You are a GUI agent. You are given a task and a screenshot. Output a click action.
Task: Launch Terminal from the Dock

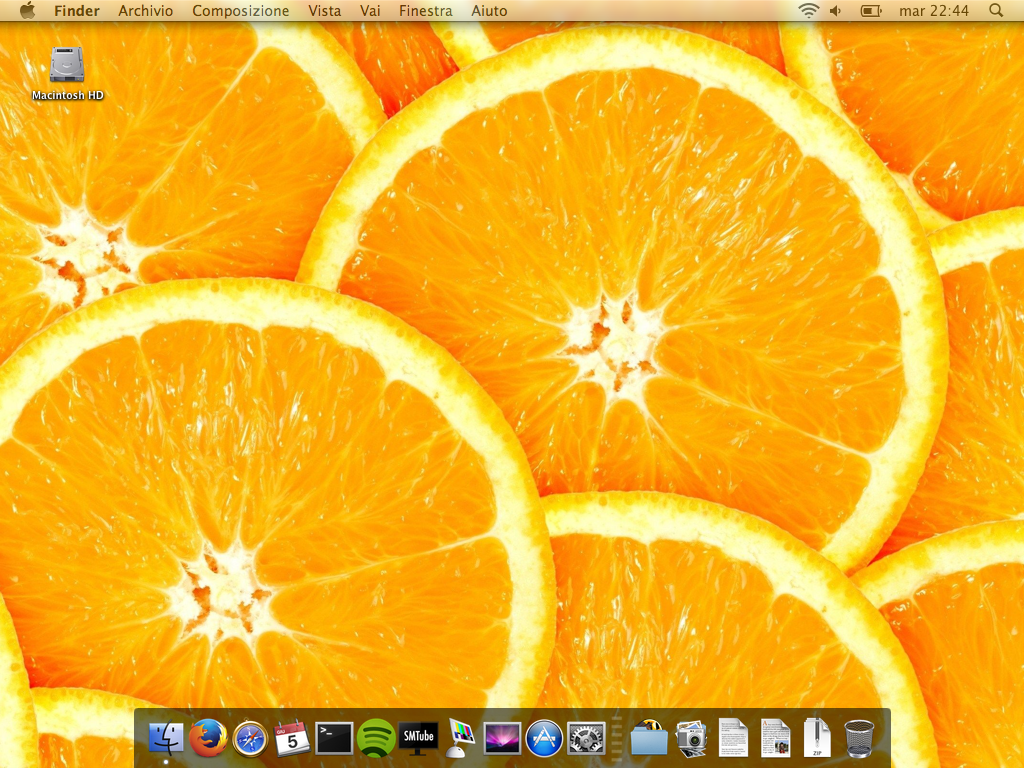334,738
